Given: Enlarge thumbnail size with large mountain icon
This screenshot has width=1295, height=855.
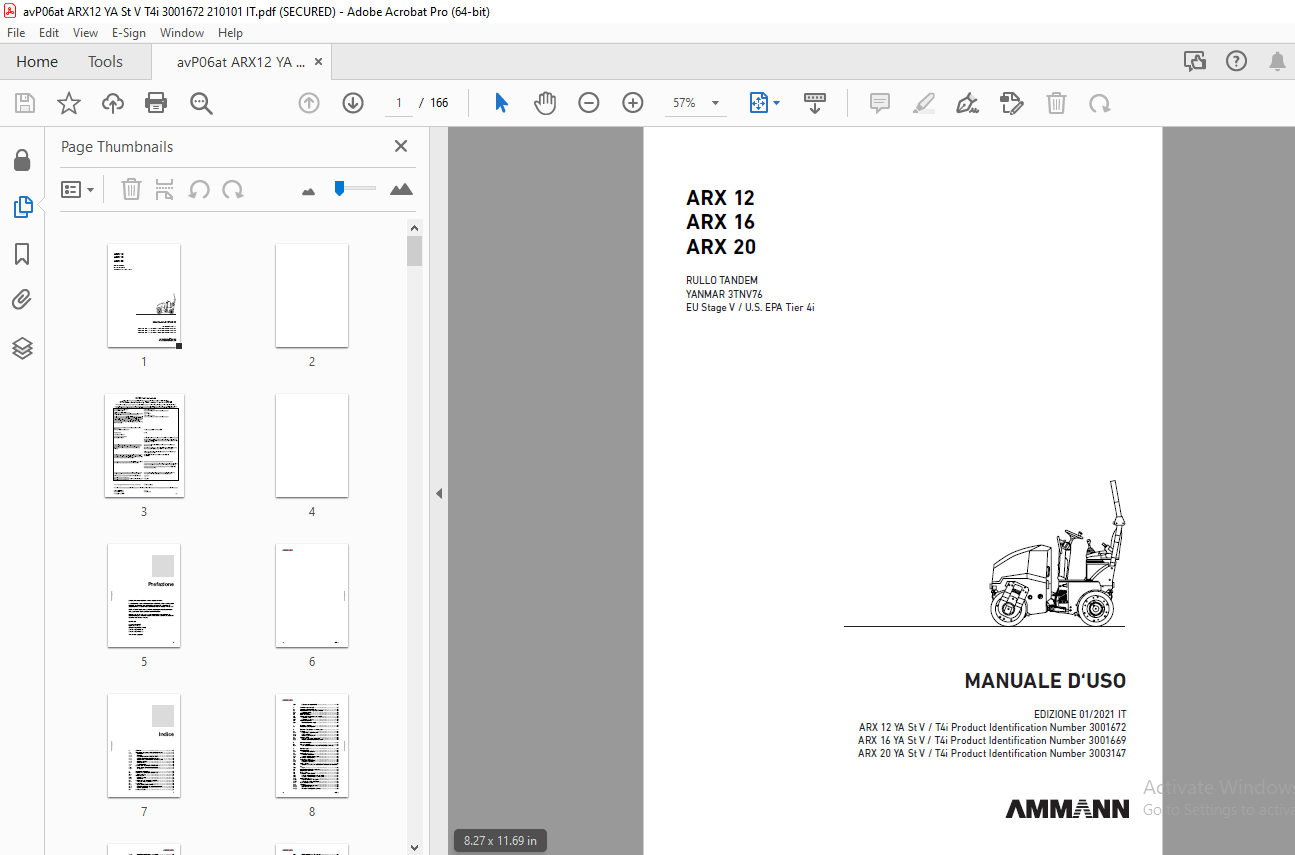Looking at the screenshot, I should coord(401,189).
